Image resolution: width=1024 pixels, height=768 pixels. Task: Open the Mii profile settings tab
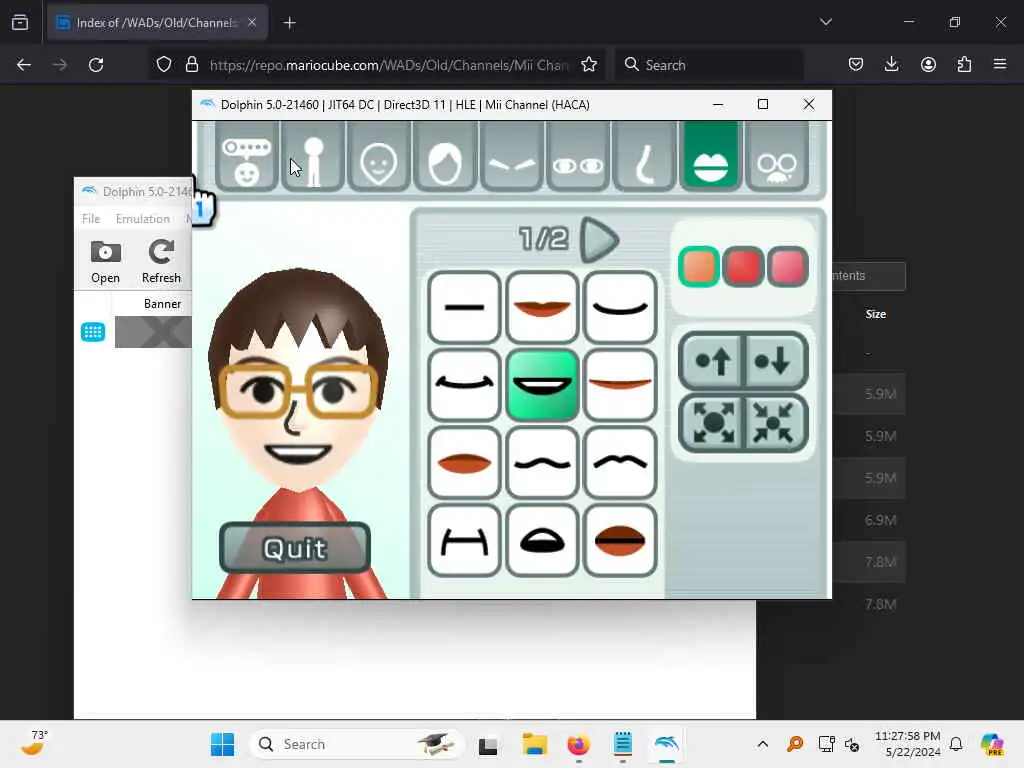pos(247,157)
